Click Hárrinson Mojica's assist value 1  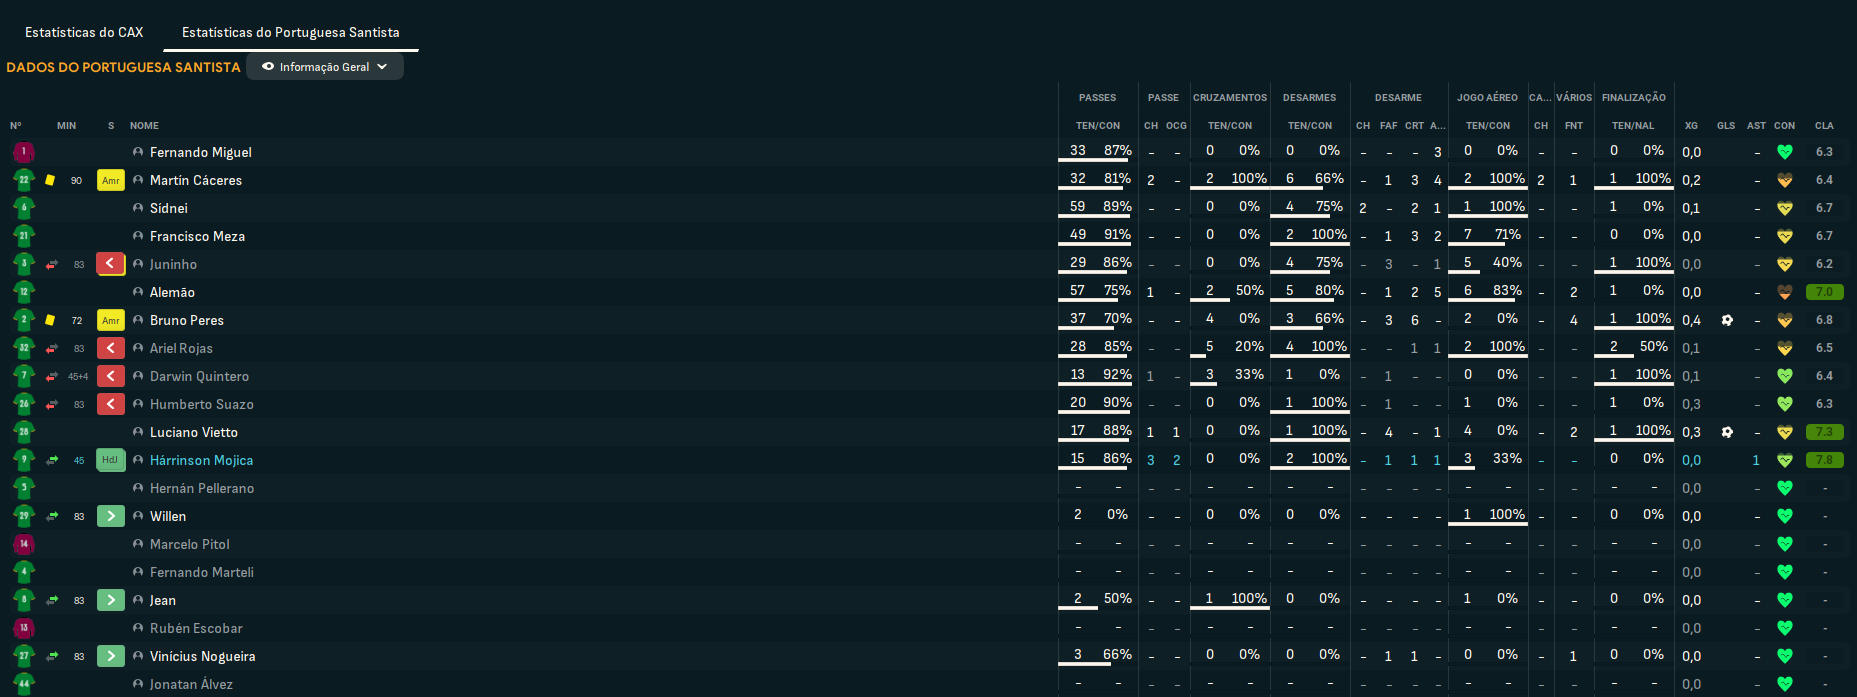(x=1756, y=460)
